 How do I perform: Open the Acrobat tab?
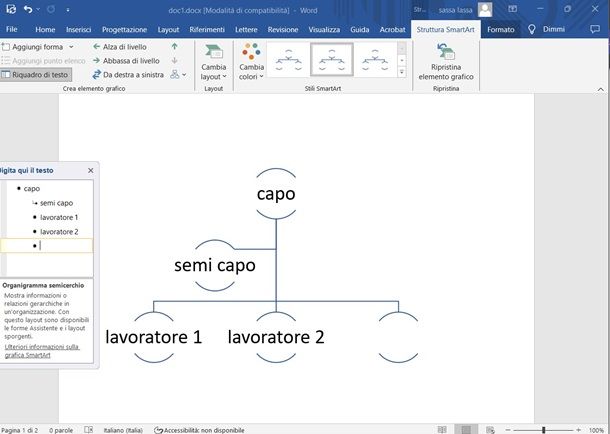point(393,30)
